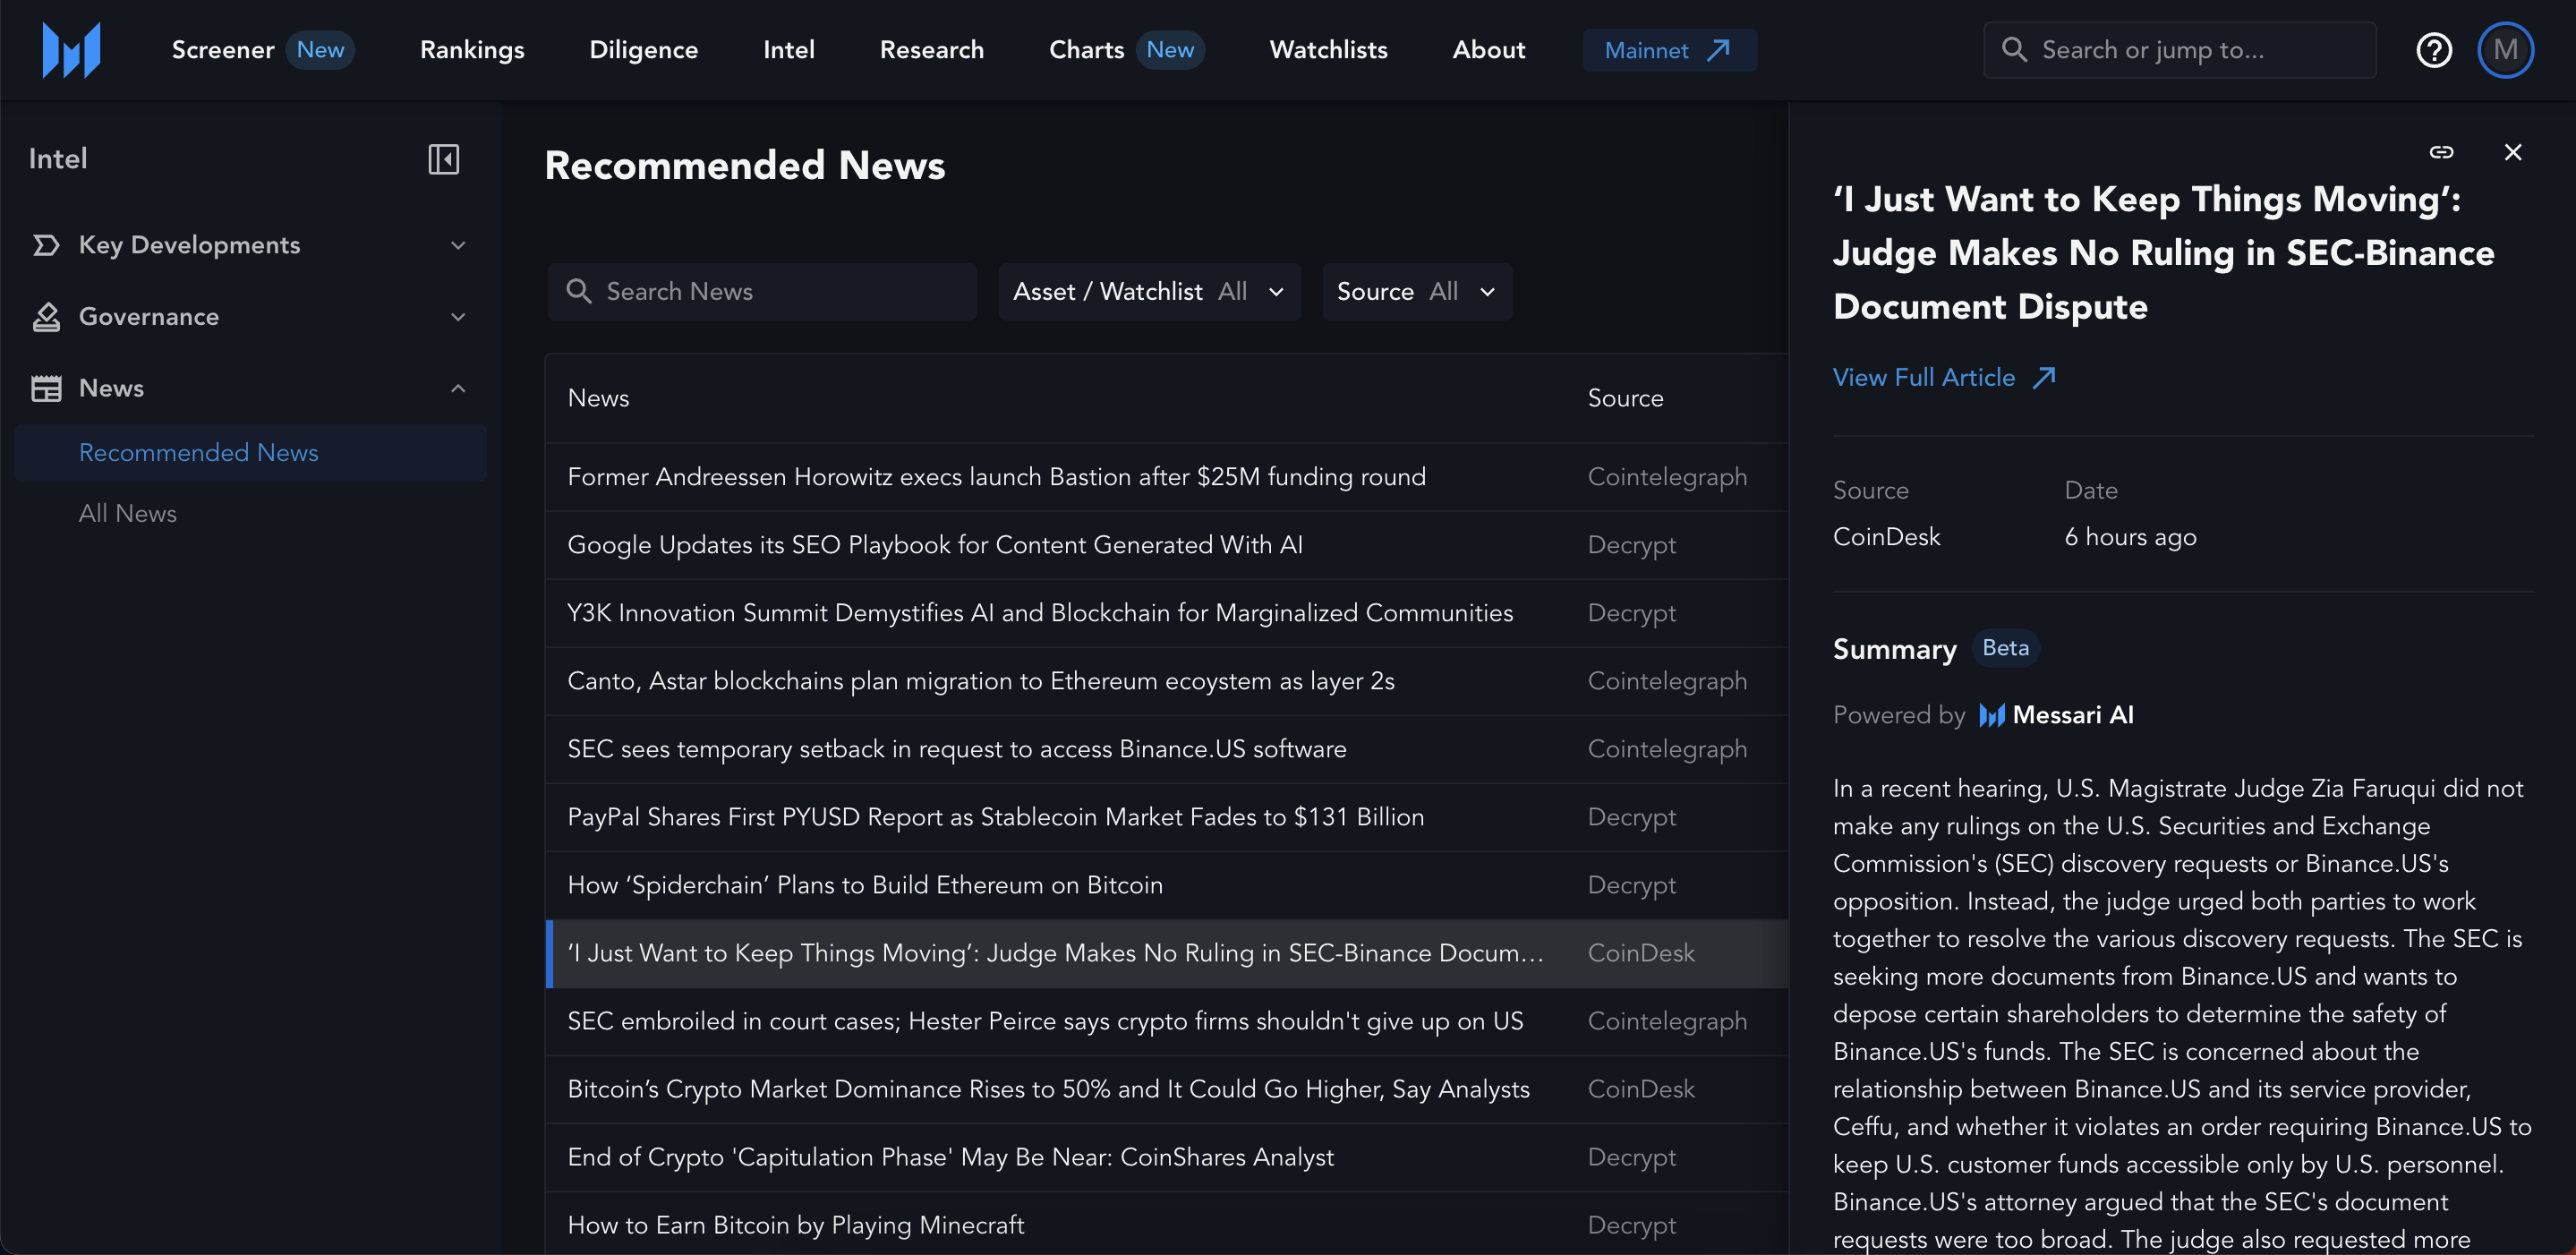Expand the Key Developments chevron
The height and width of the screenshot is (1255, 2576).
(458, 245)
